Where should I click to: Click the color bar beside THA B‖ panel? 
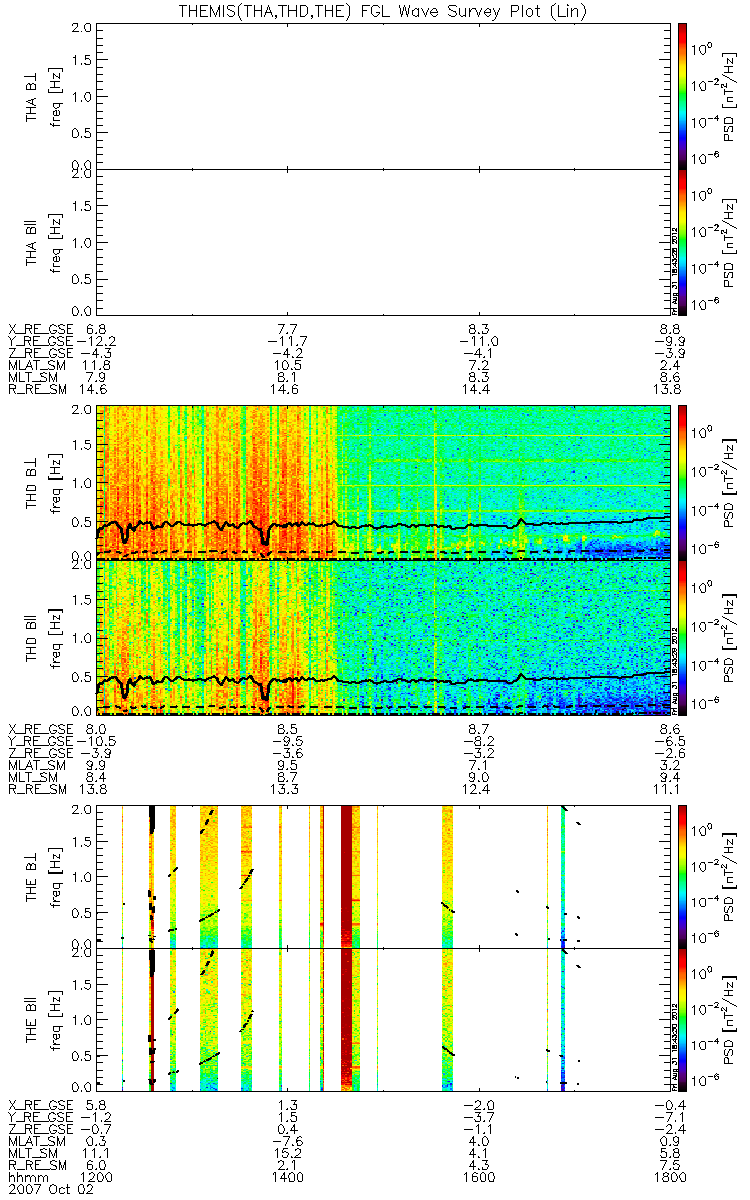coord(684,241)
